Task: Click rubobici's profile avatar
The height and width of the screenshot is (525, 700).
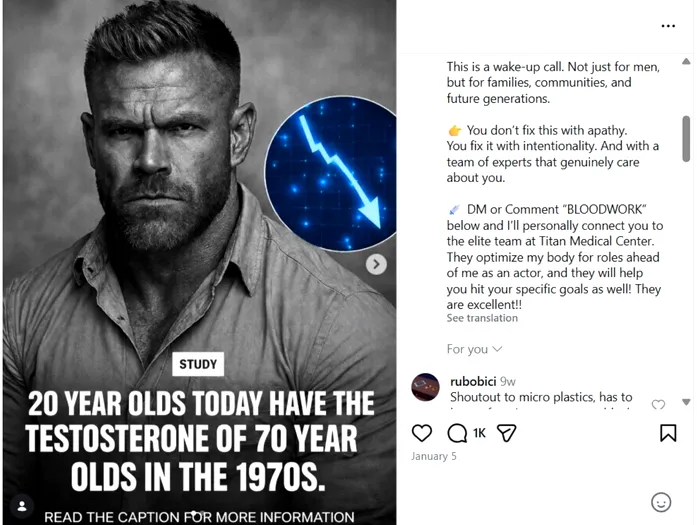Action: pos(426,387)
